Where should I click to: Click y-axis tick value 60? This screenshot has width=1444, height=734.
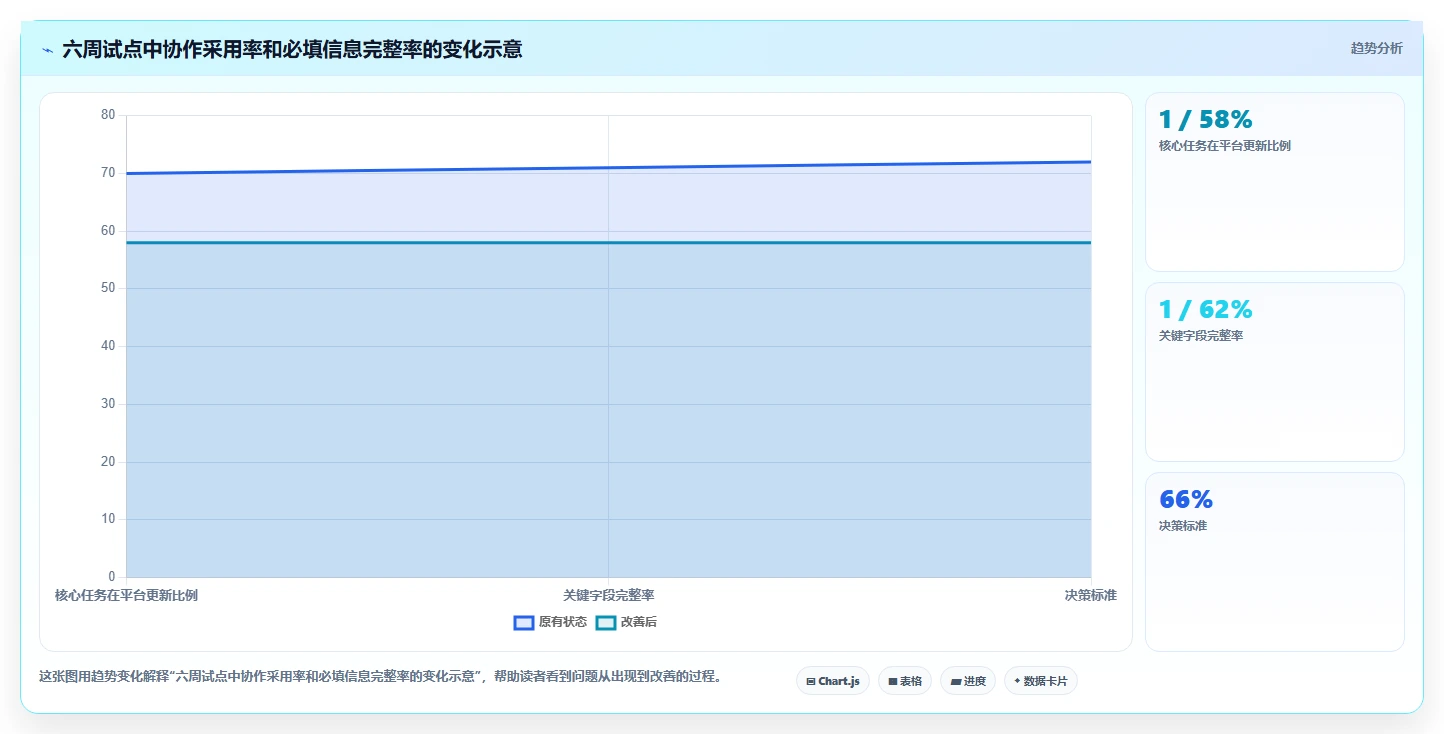tap(108, 231)
